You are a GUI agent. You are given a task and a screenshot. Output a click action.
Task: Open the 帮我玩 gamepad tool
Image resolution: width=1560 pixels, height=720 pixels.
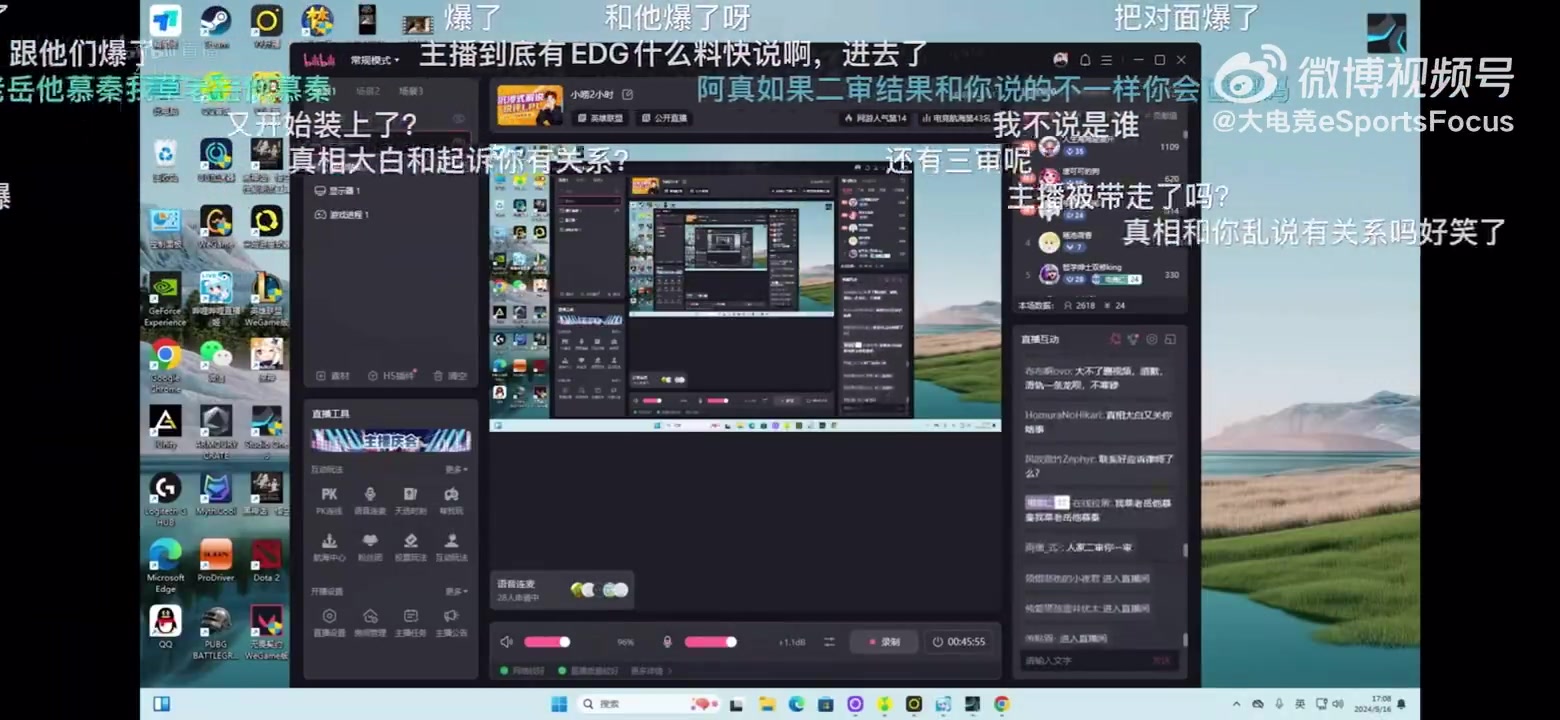(x=451, y=501)
